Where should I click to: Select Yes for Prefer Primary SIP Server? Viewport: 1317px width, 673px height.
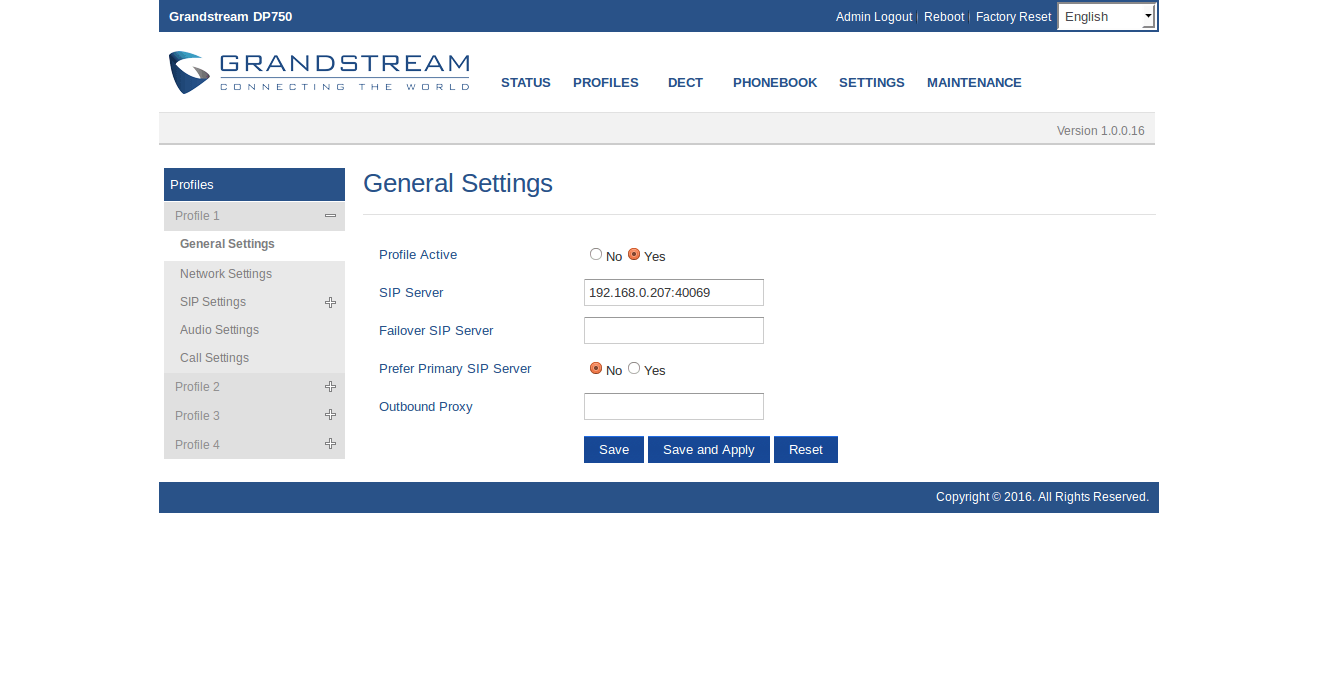[634, 368]
